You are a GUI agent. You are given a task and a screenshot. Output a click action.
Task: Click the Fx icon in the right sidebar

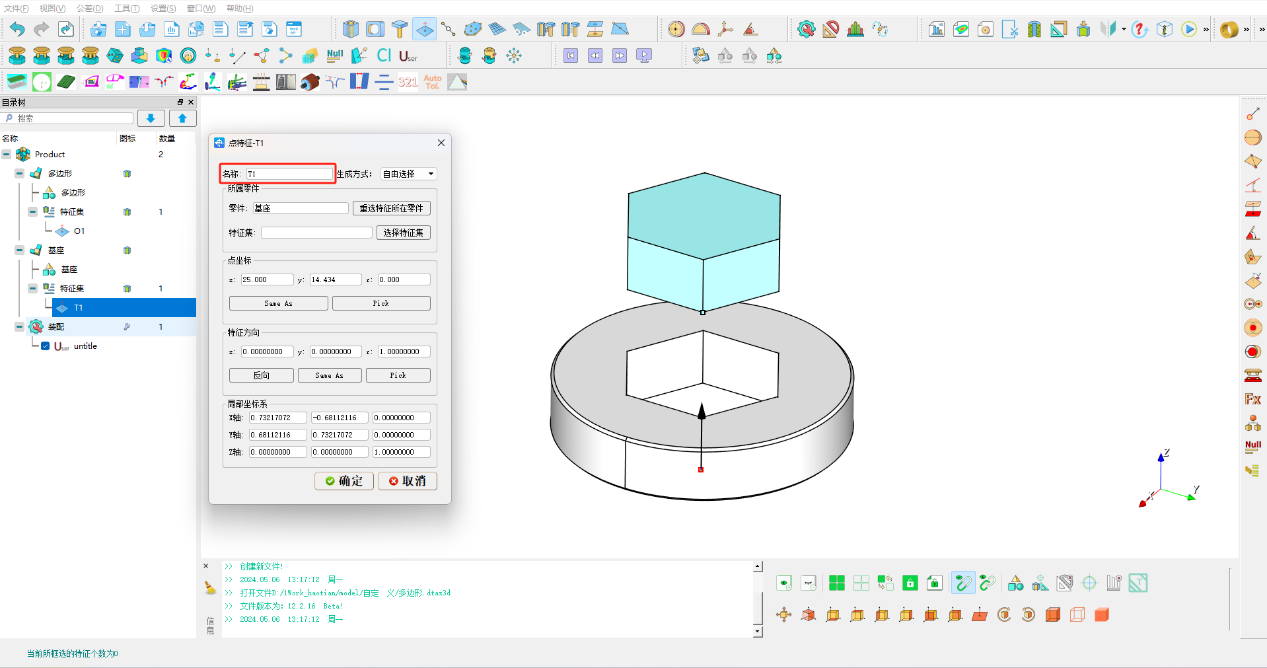[x=1251, y=398]
